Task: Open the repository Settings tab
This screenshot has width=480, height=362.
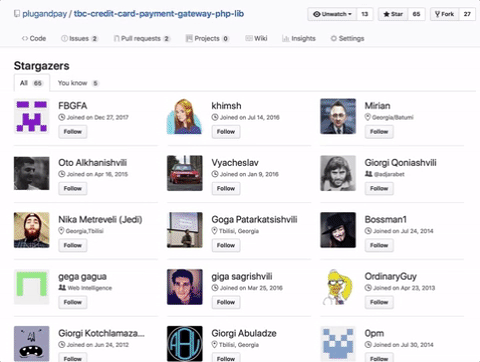Action: [347, 38]
